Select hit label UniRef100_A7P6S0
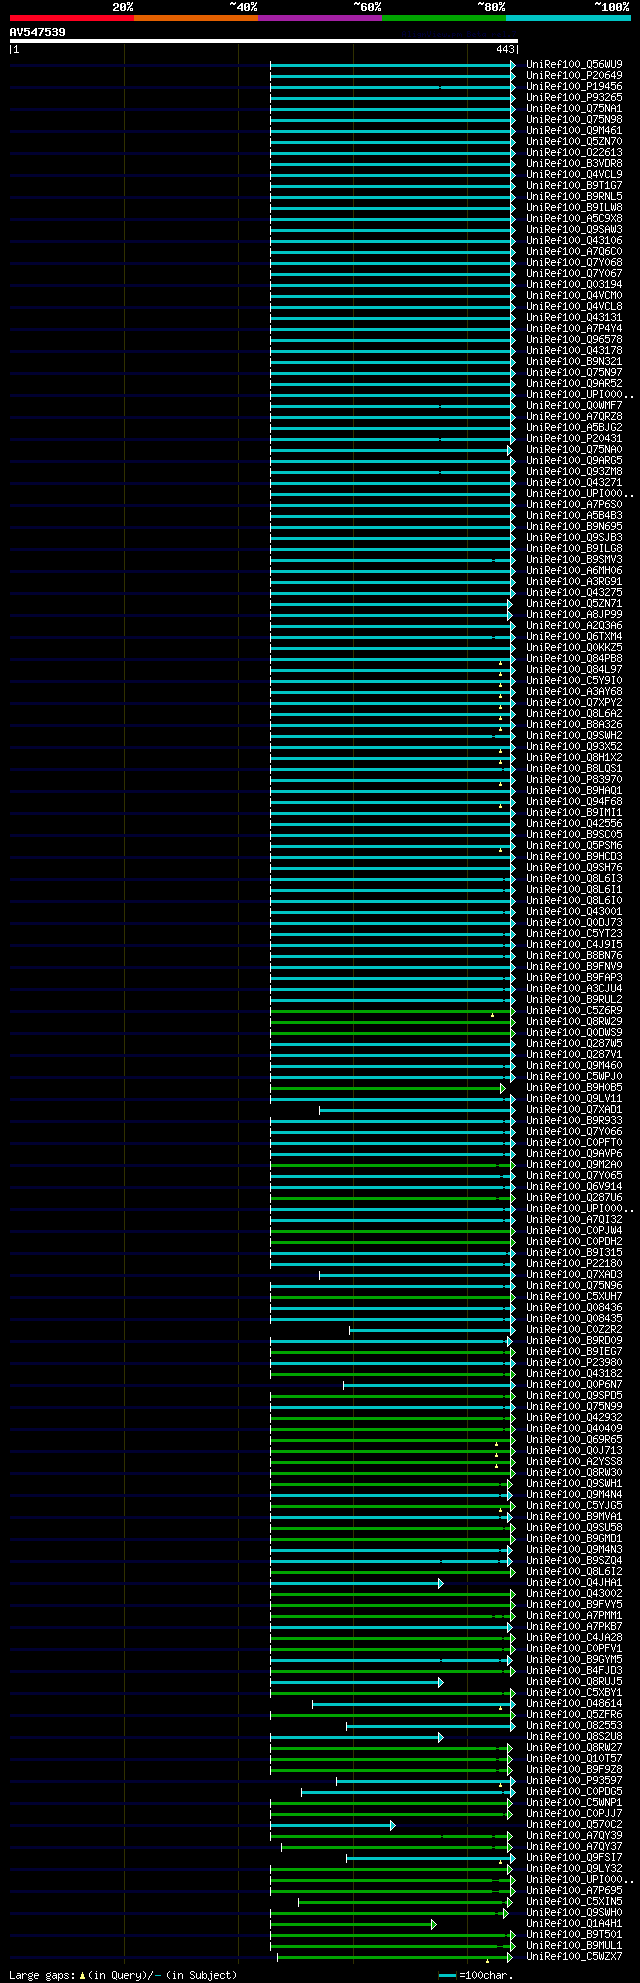This screenshot has width=640, height=1983. (x=574, y=505)
